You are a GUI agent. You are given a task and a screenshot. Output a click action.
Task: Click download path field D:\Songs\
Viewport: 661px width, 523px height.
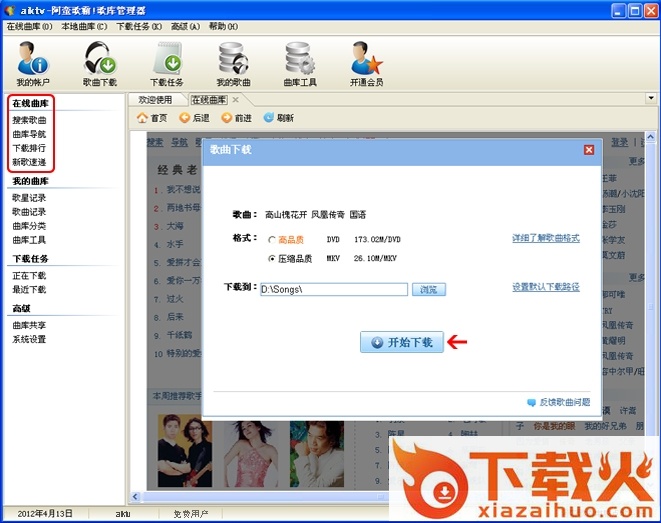click(334, 290)
